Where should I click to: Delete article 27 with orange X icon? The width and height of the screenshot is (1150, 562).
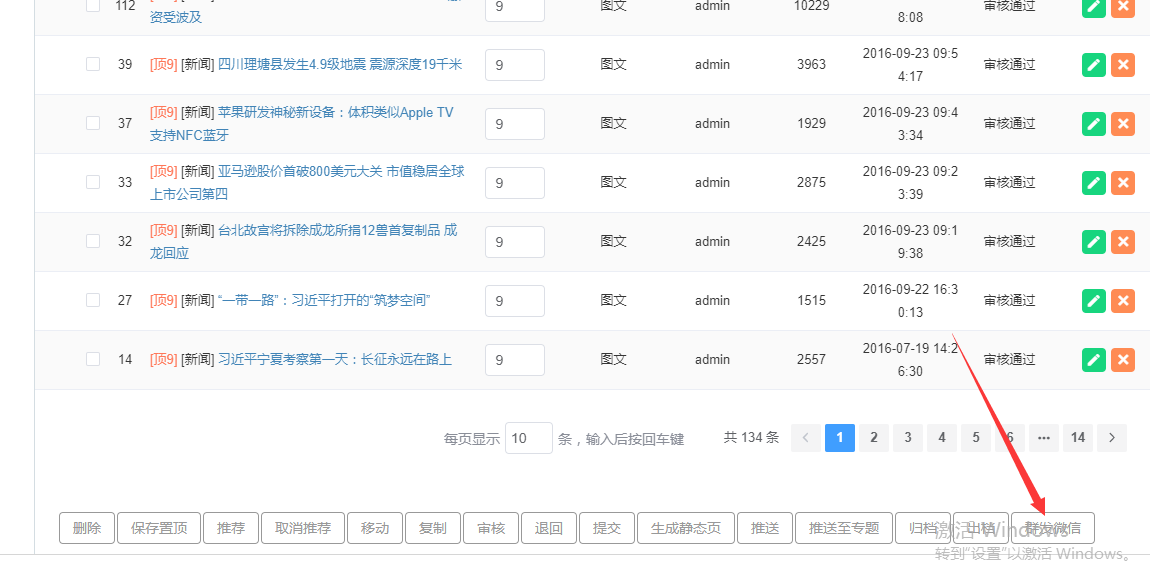coord(1123,301)
